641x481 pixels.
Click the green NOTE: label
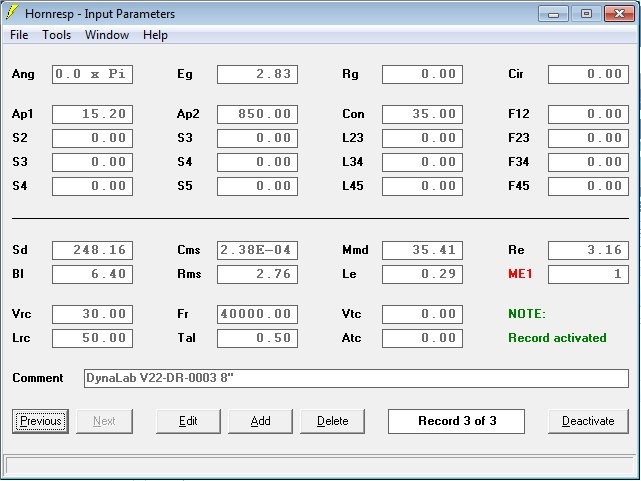point(527,314)
